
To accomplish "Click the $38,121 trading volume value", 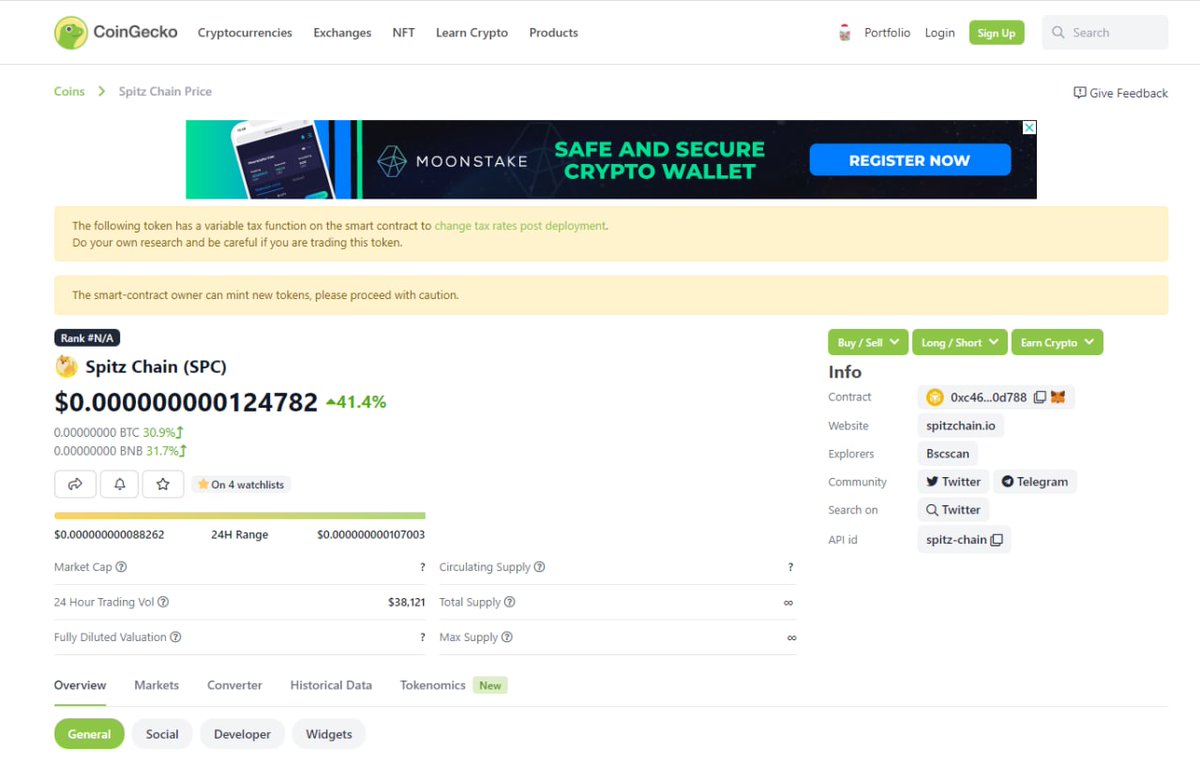I will point(407,602).
